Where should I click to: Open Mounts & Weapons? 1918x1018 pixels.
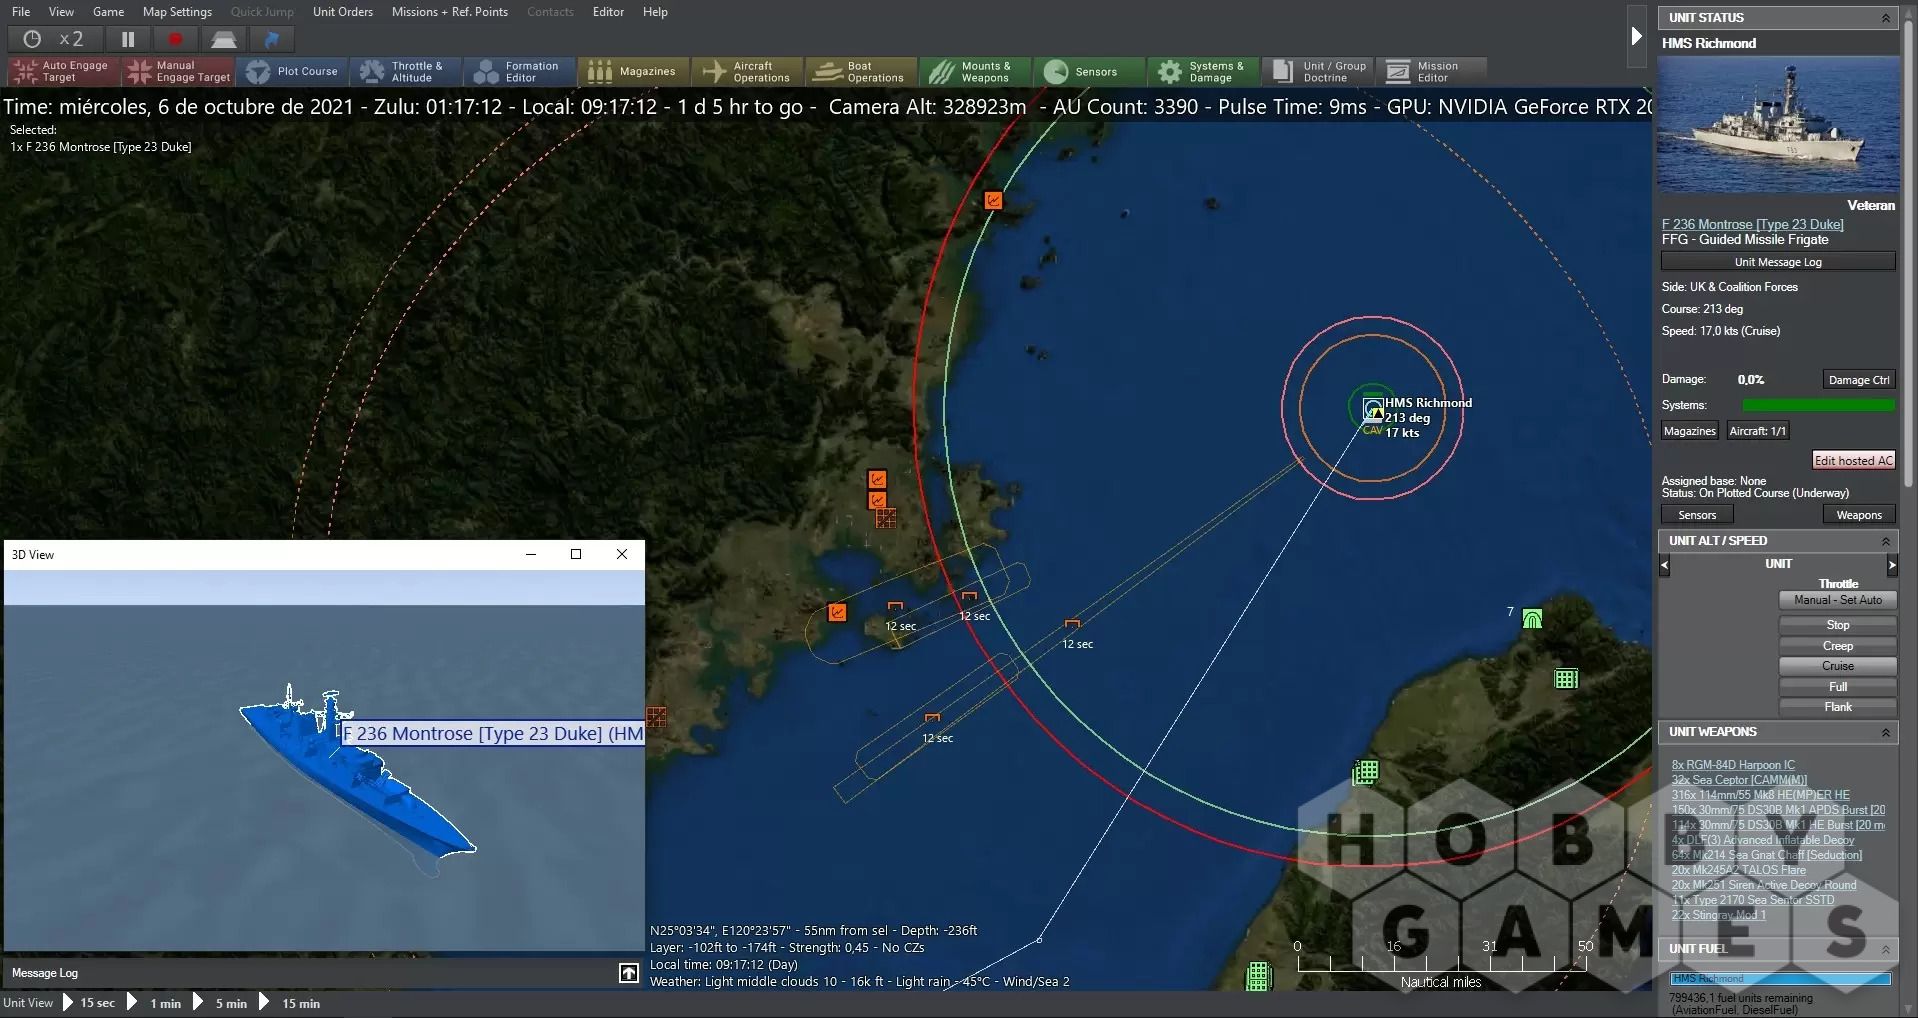(977, 71)
